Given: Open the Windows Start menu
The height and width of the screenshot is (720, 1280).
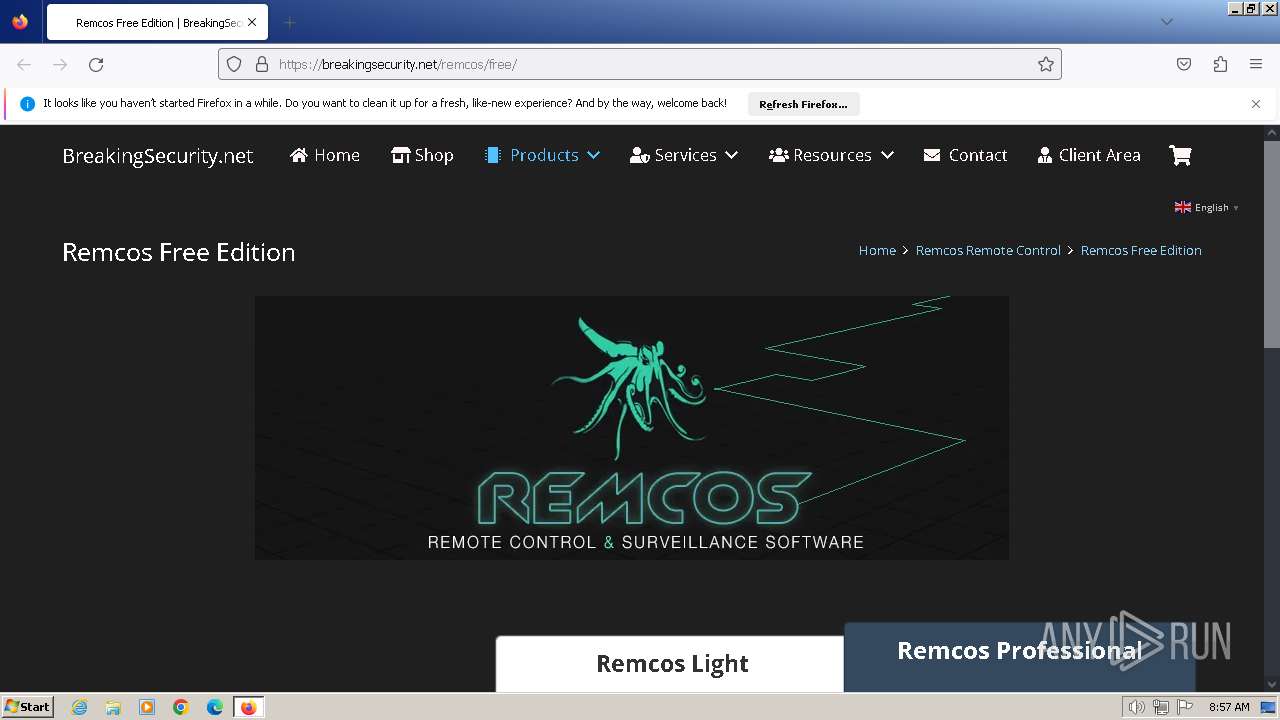Looking at the screenshot, I should 27,706.
